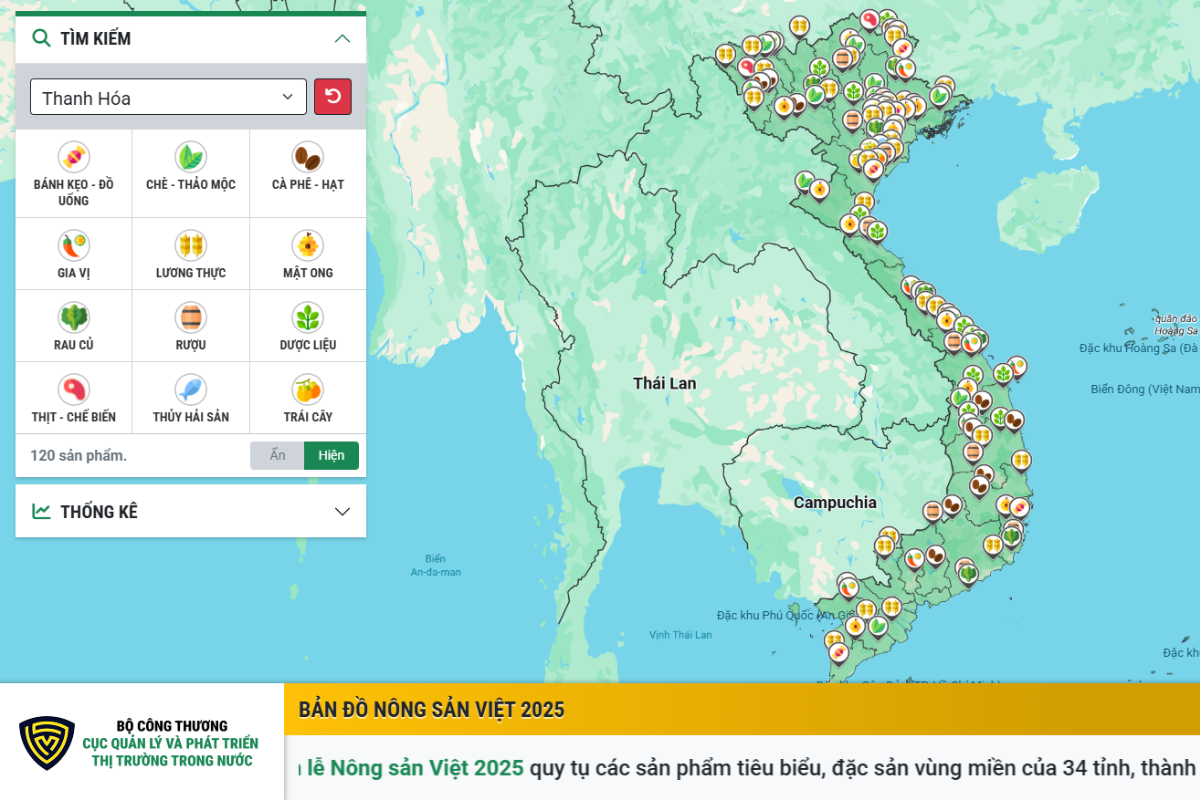
Task: Click the red reset filter button
Action: tap(333, 97)
